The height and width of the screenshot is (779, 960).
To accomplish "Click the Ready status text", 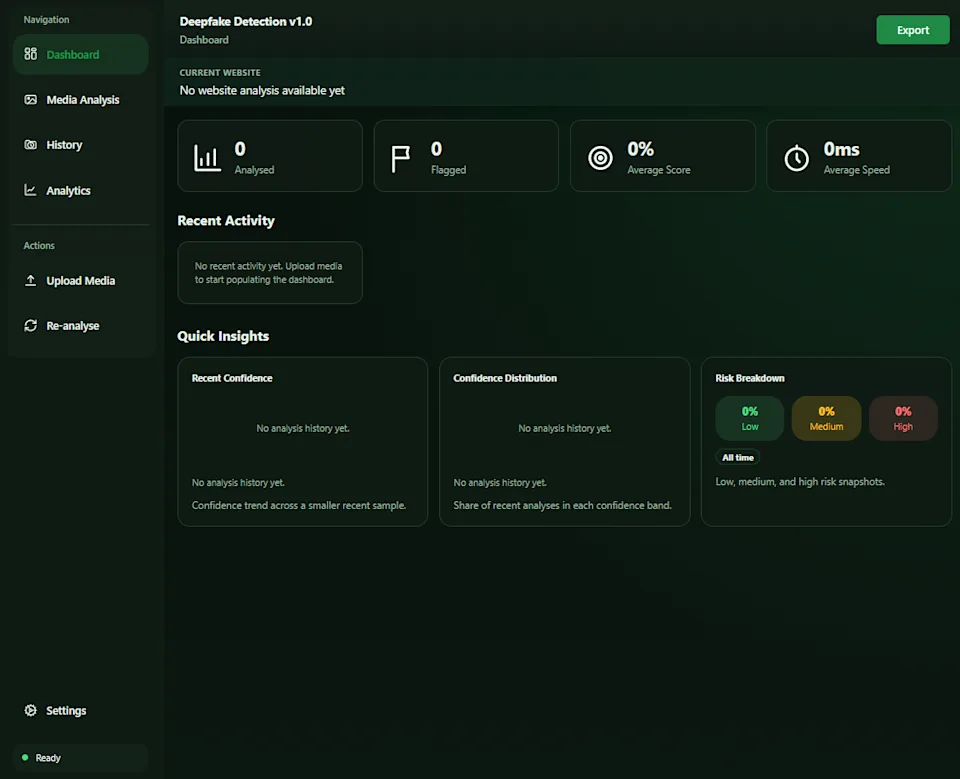I will [x=48, y=758].
